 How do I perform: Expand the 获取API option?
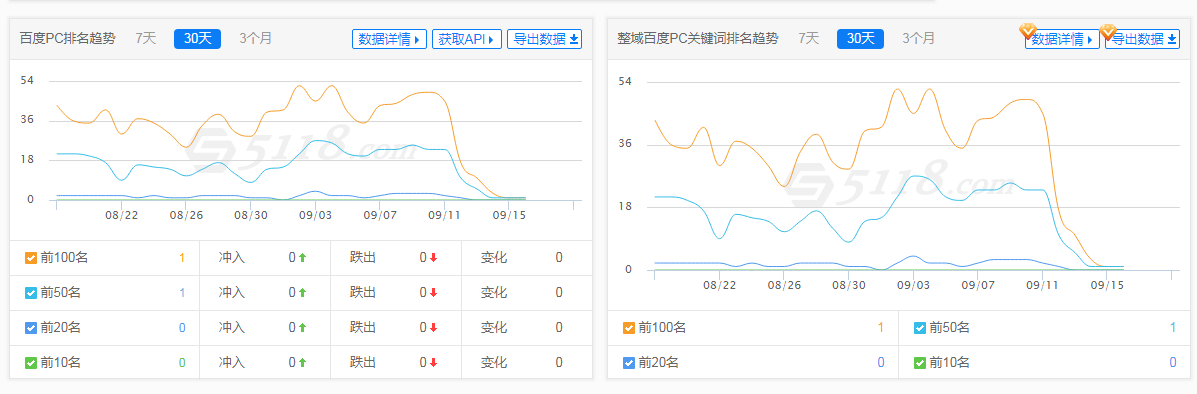coord(467,39)
